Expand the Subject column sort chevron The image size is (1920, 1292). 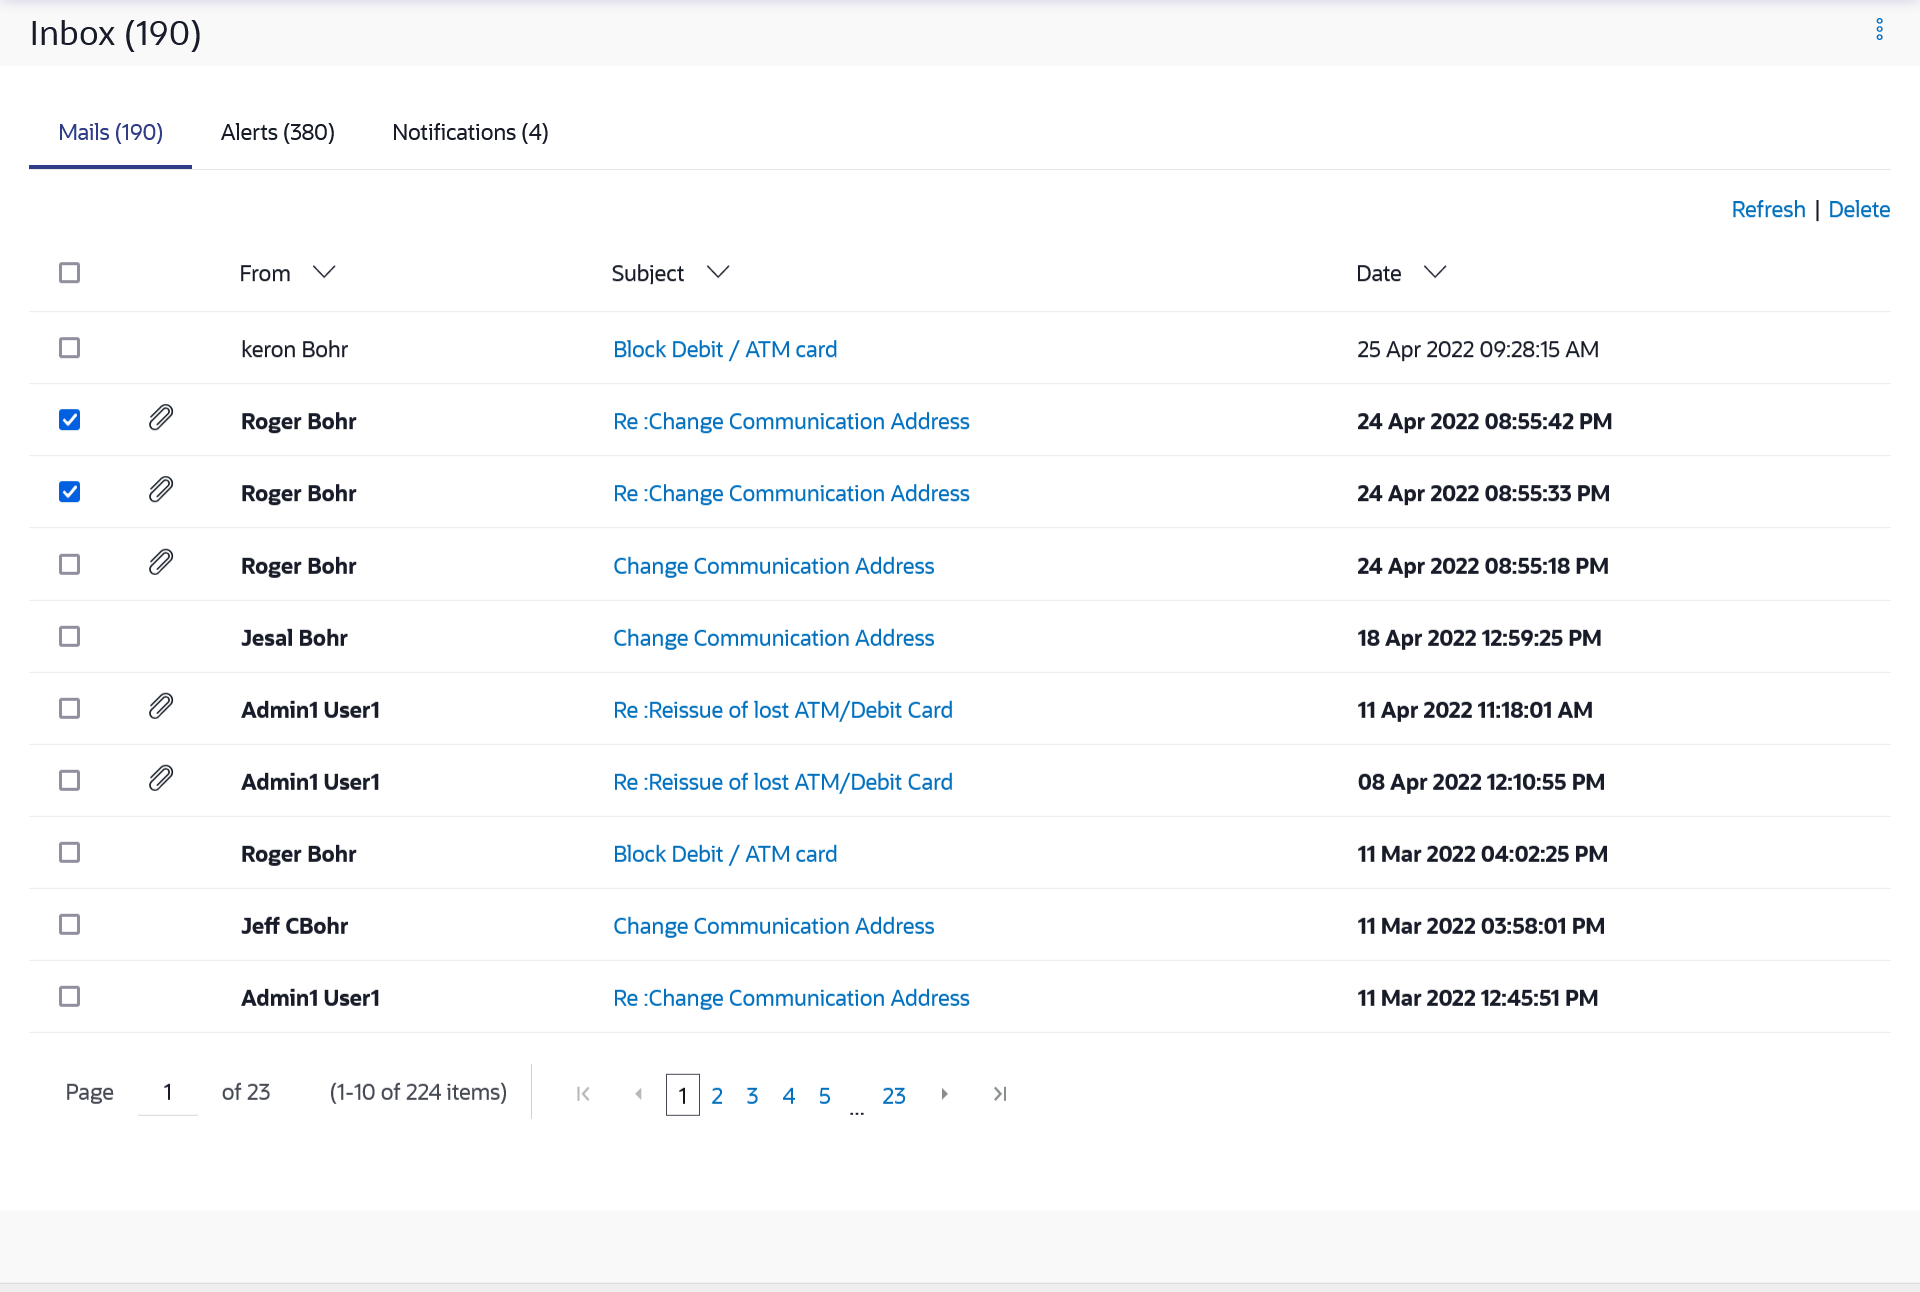718,272
